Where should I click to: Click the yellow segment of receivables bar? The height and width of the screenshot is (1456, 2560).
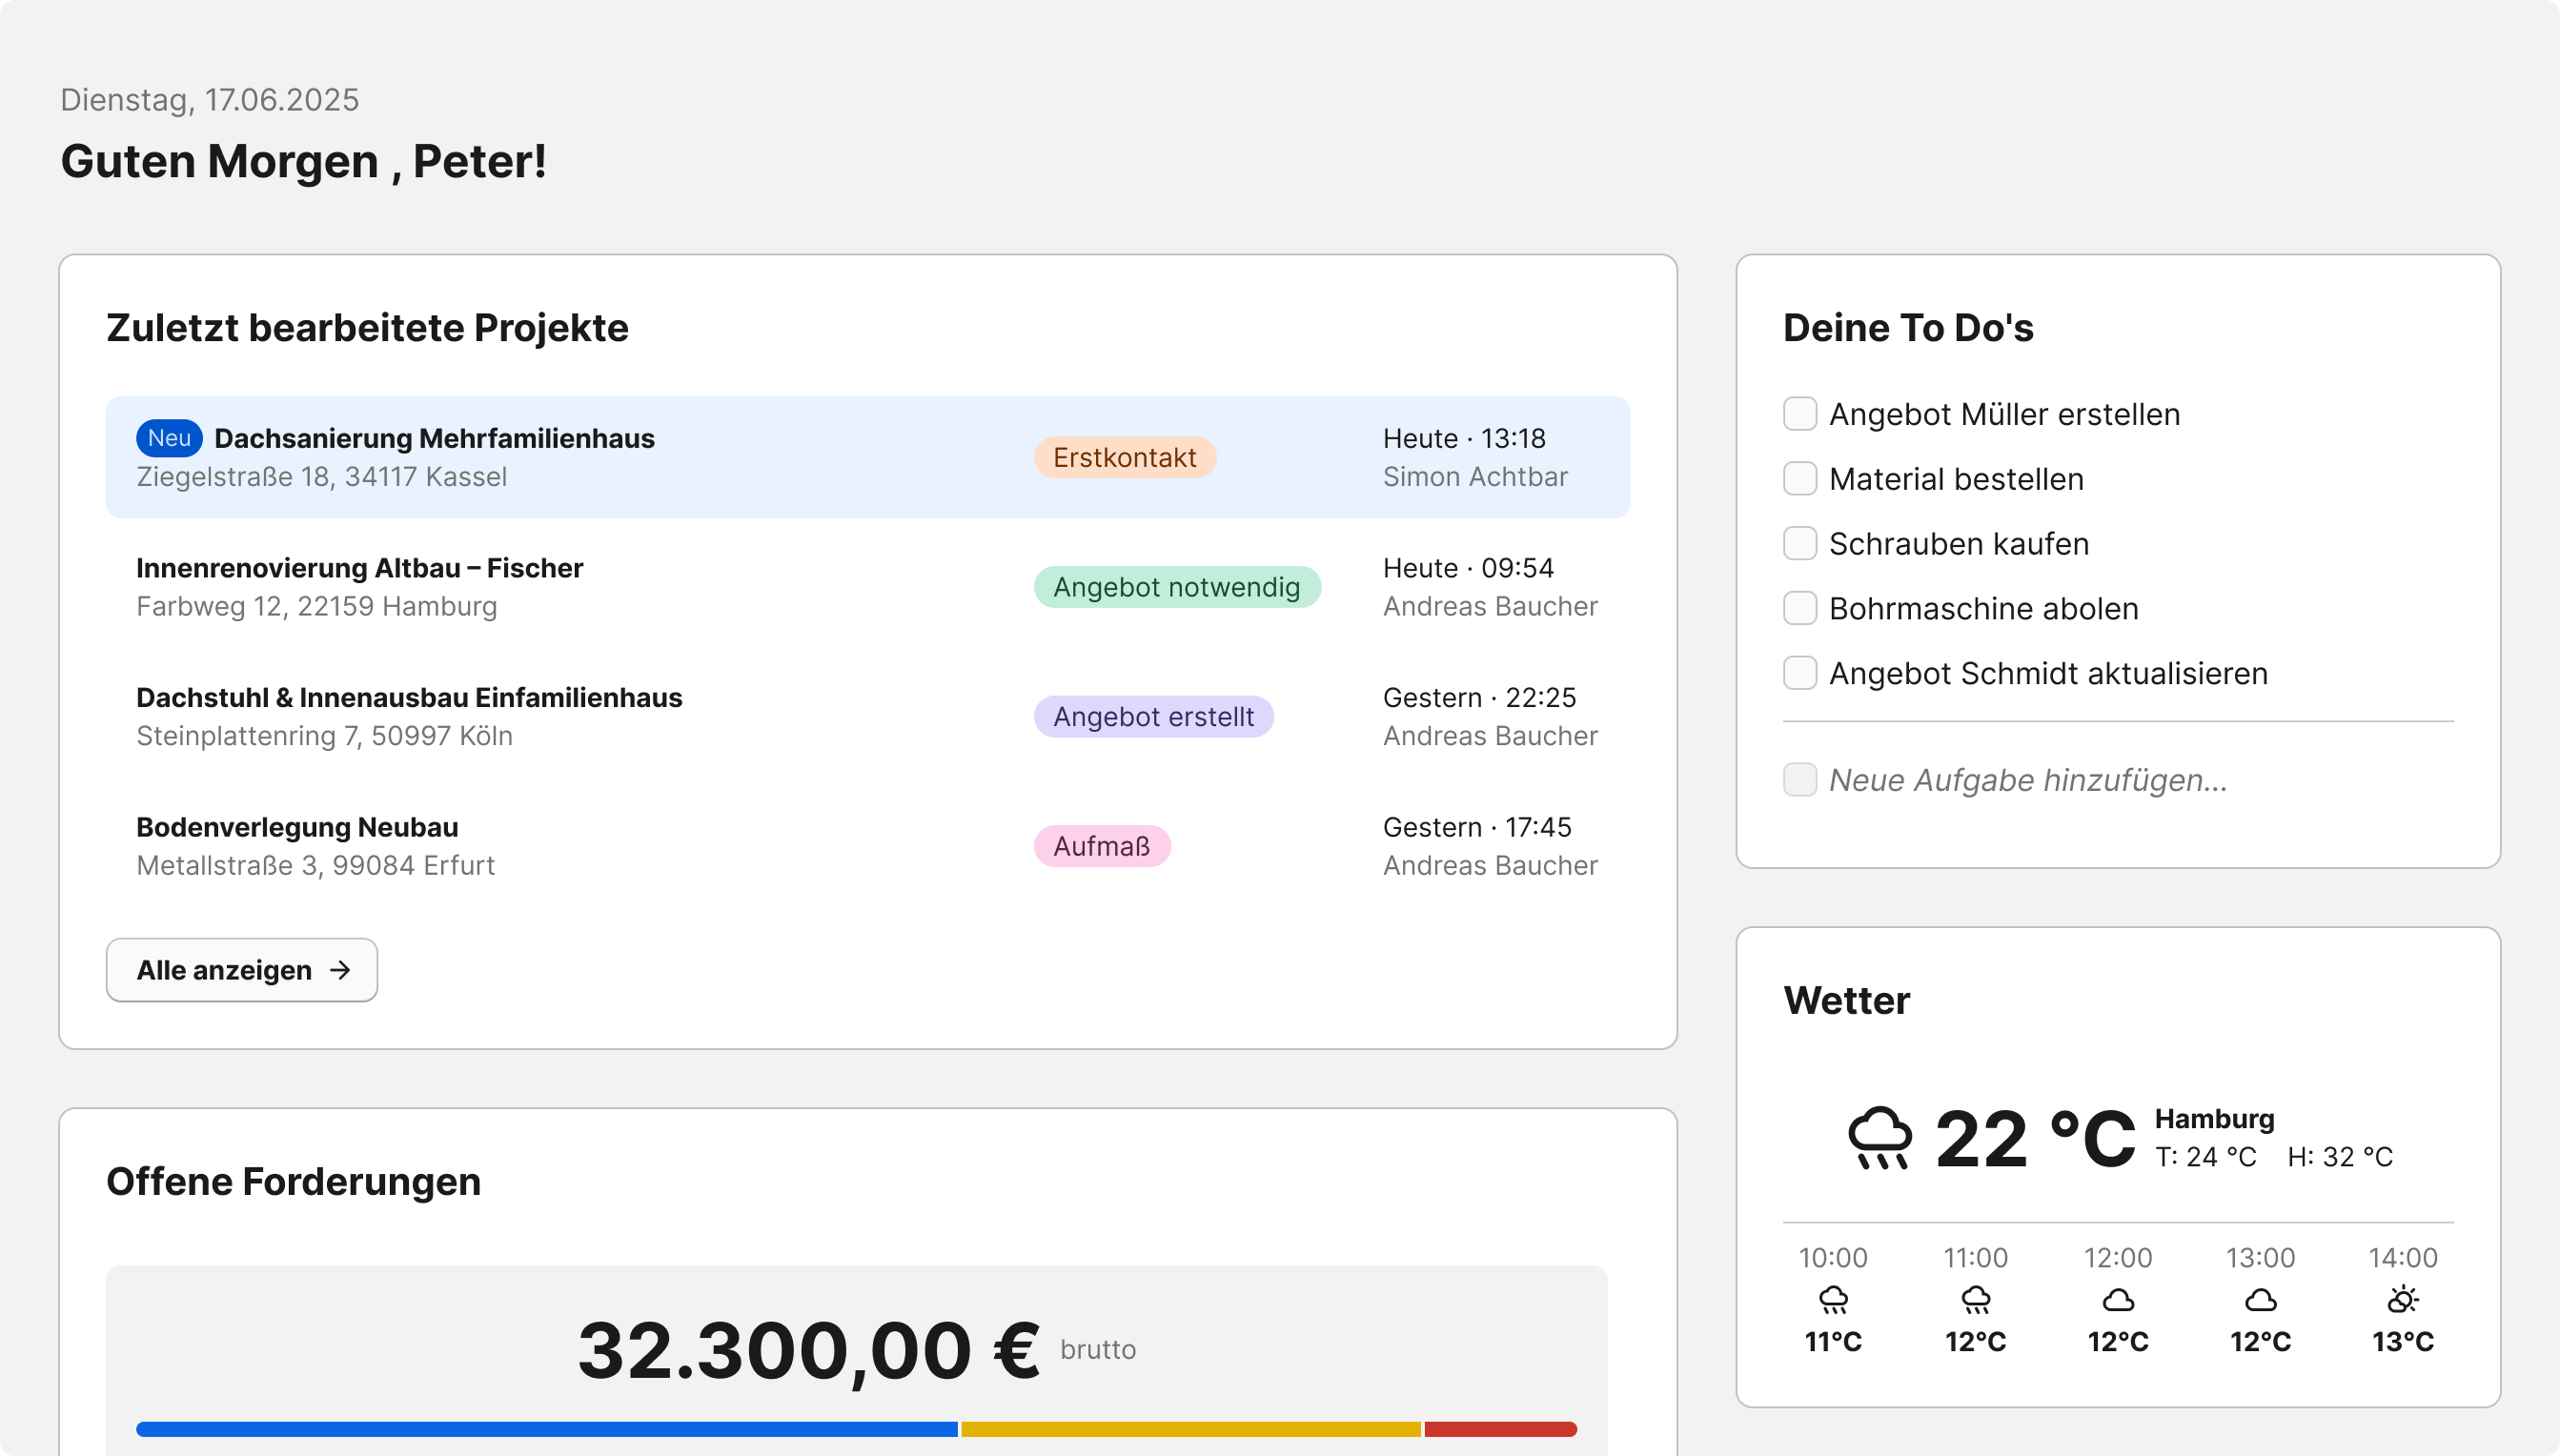click(x=1191, y=1429)
